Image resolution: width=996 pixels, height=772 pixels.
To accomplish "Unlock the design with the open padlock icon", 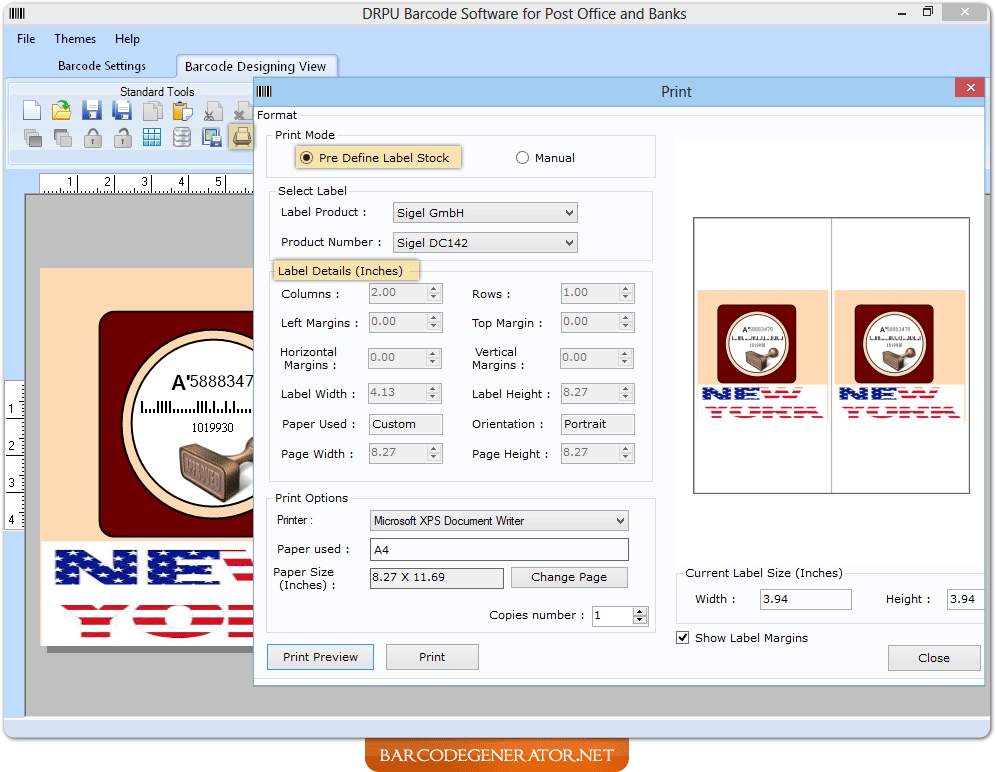I will coord(122,137).
